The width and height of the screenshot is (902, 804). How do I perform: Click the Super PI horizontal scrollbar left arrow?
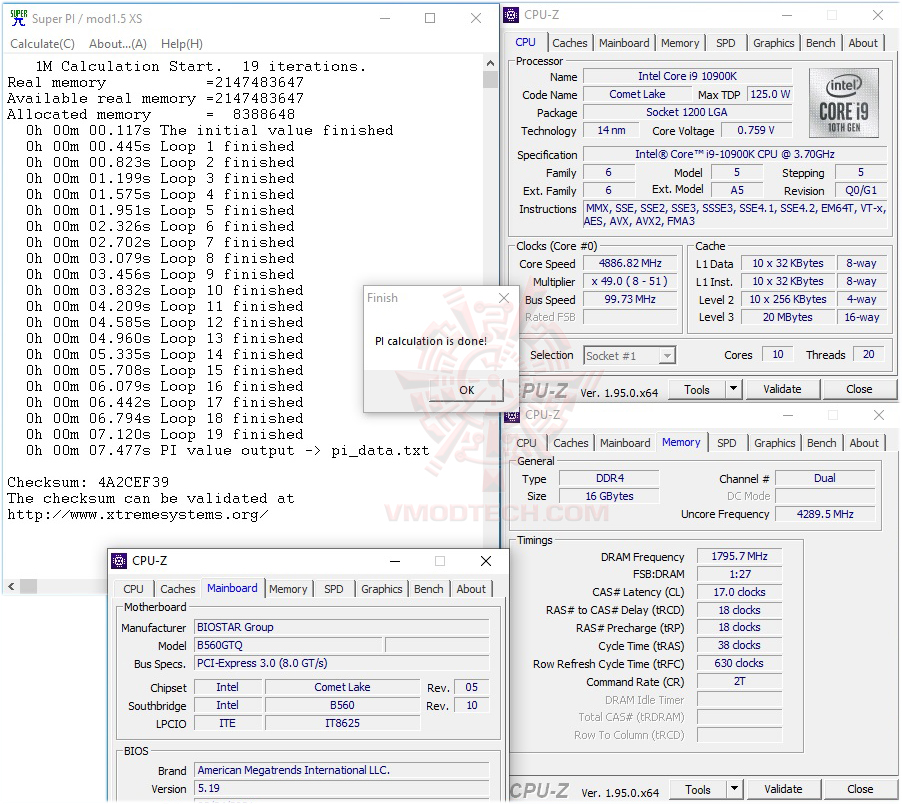click(x=12, y=587)
